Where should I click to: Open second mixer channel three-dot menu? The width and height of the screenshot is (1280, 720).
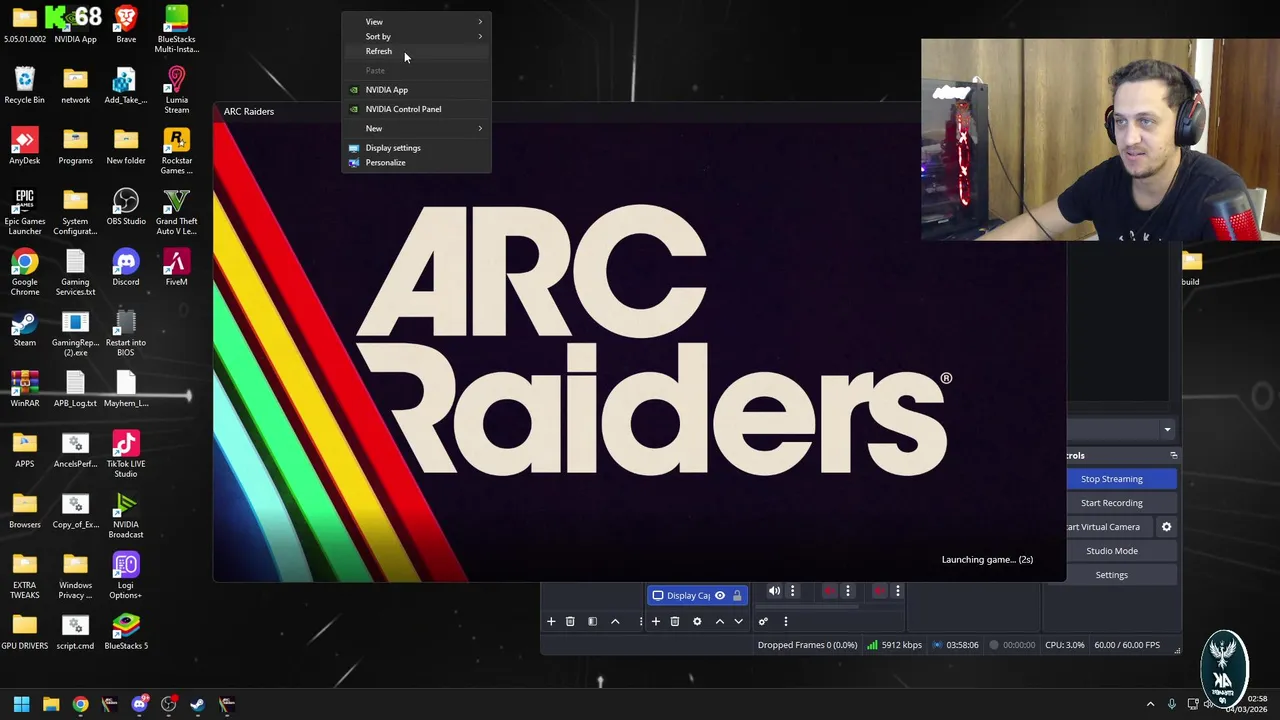pos(847,591)
